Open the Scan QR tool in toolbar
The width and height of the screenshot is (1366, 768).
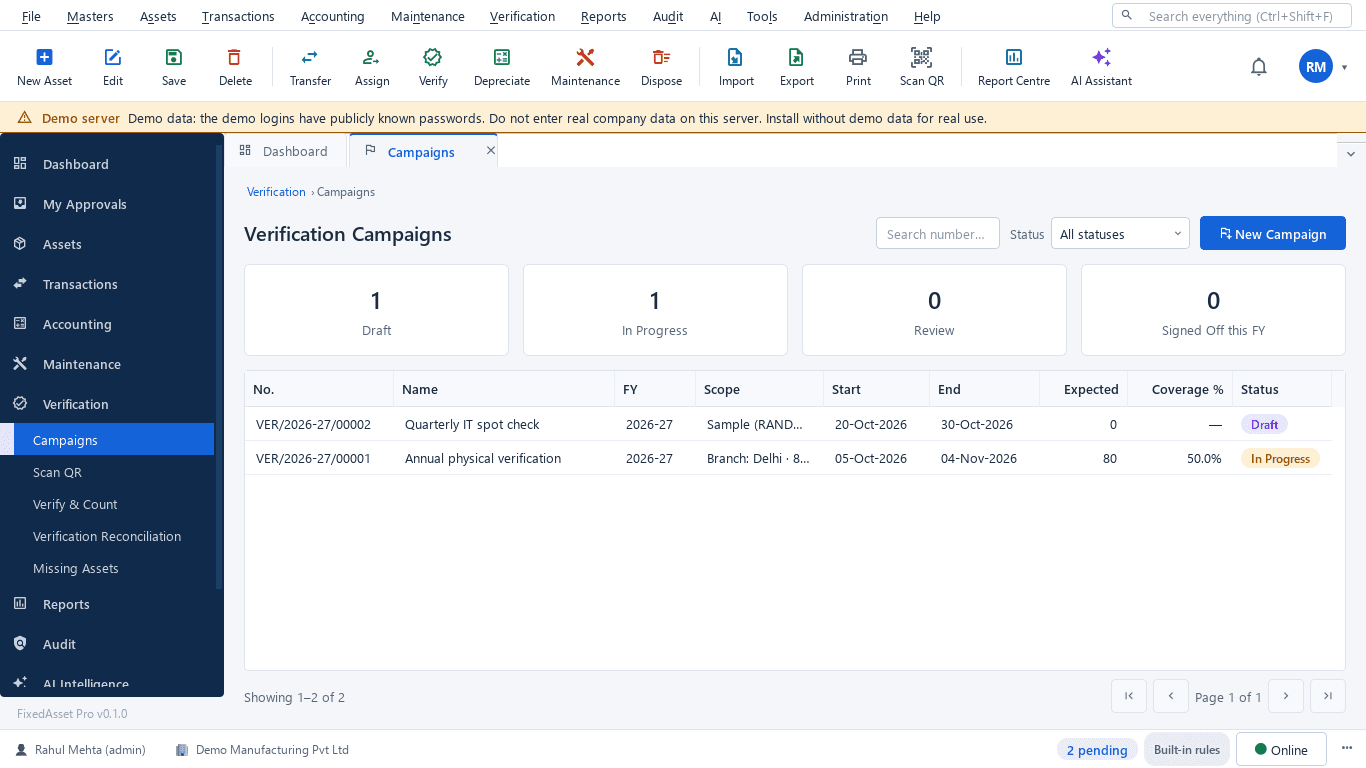pos(921,68)
